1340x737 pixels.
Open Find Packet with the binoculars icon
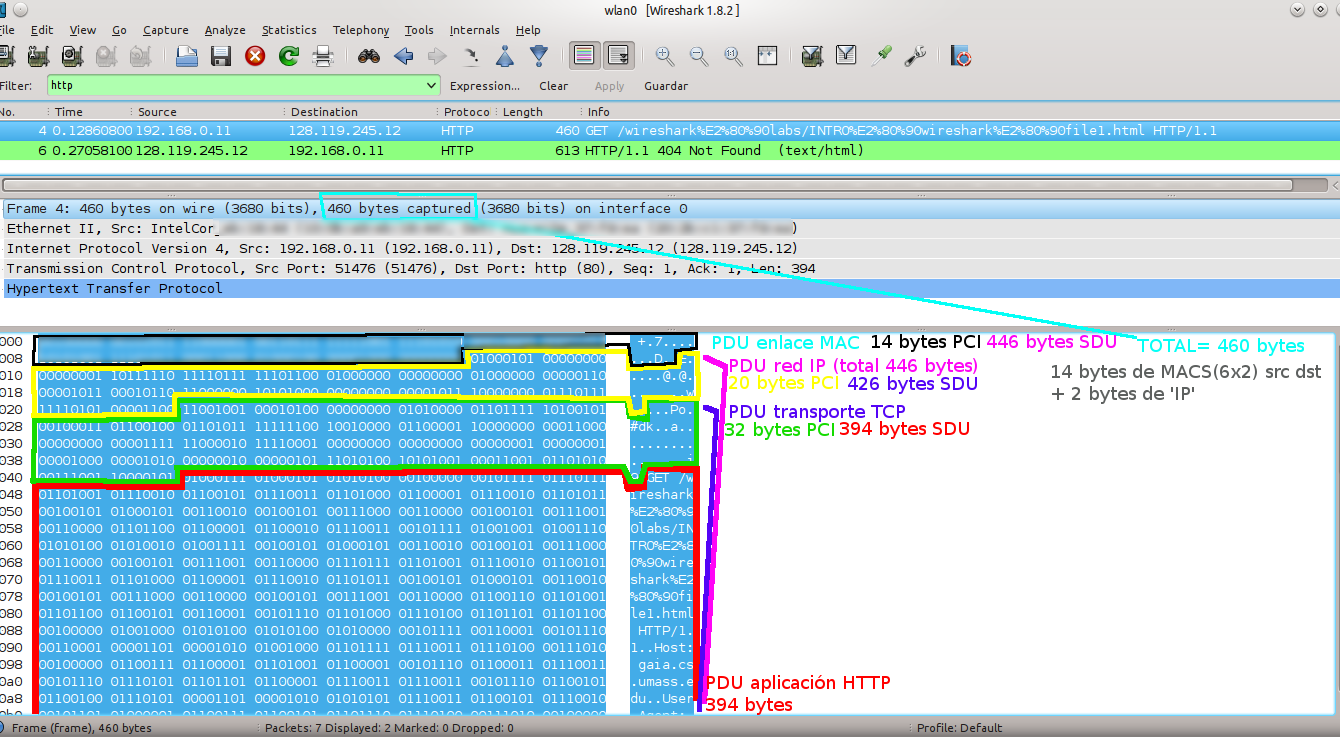click(x=369, y=56)
